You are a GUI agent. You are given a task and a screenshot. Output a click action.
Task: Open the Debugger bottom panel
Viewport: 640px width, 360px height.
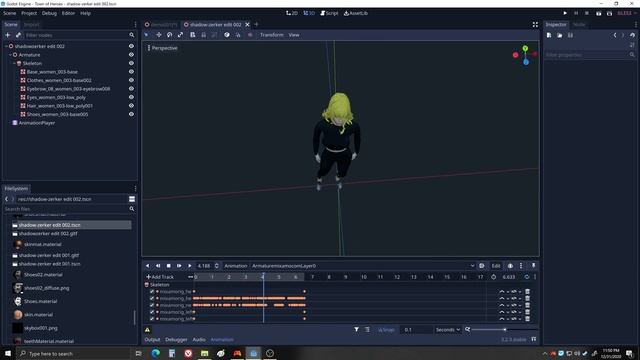tap(176, 340)
